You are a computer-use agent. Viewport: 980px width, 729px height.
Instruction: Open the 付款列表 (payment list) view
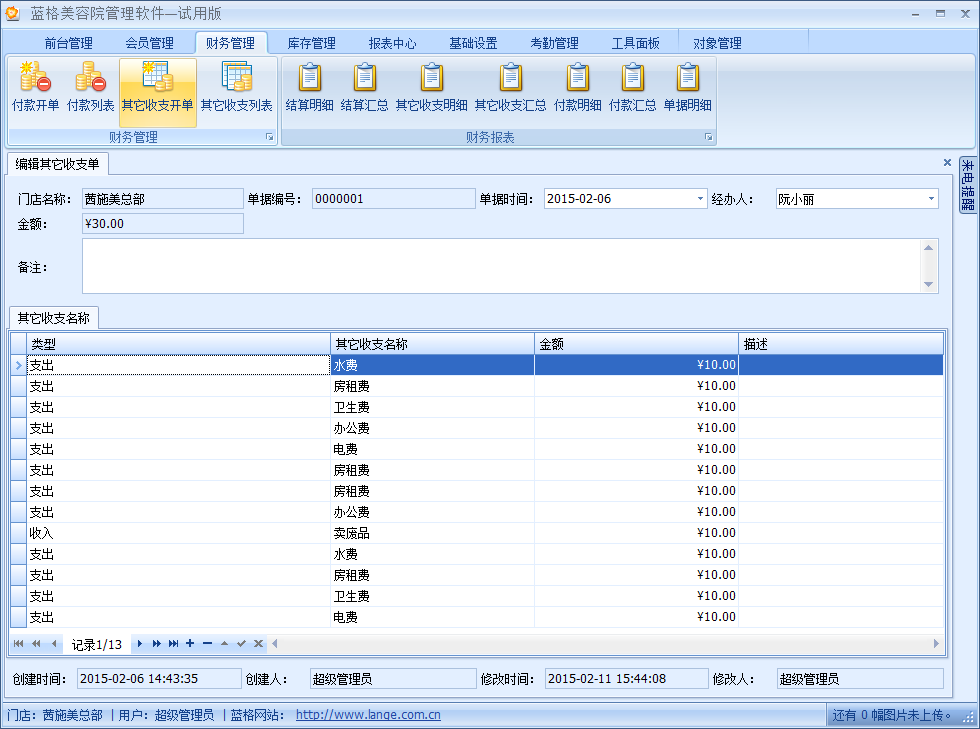click(91, 88)
